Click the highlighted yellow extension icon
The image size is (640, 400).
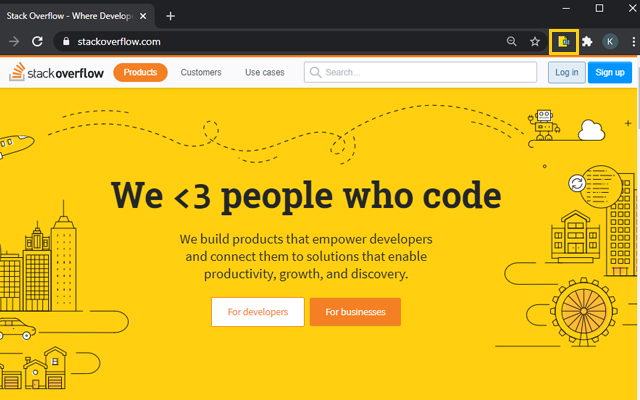564,41
